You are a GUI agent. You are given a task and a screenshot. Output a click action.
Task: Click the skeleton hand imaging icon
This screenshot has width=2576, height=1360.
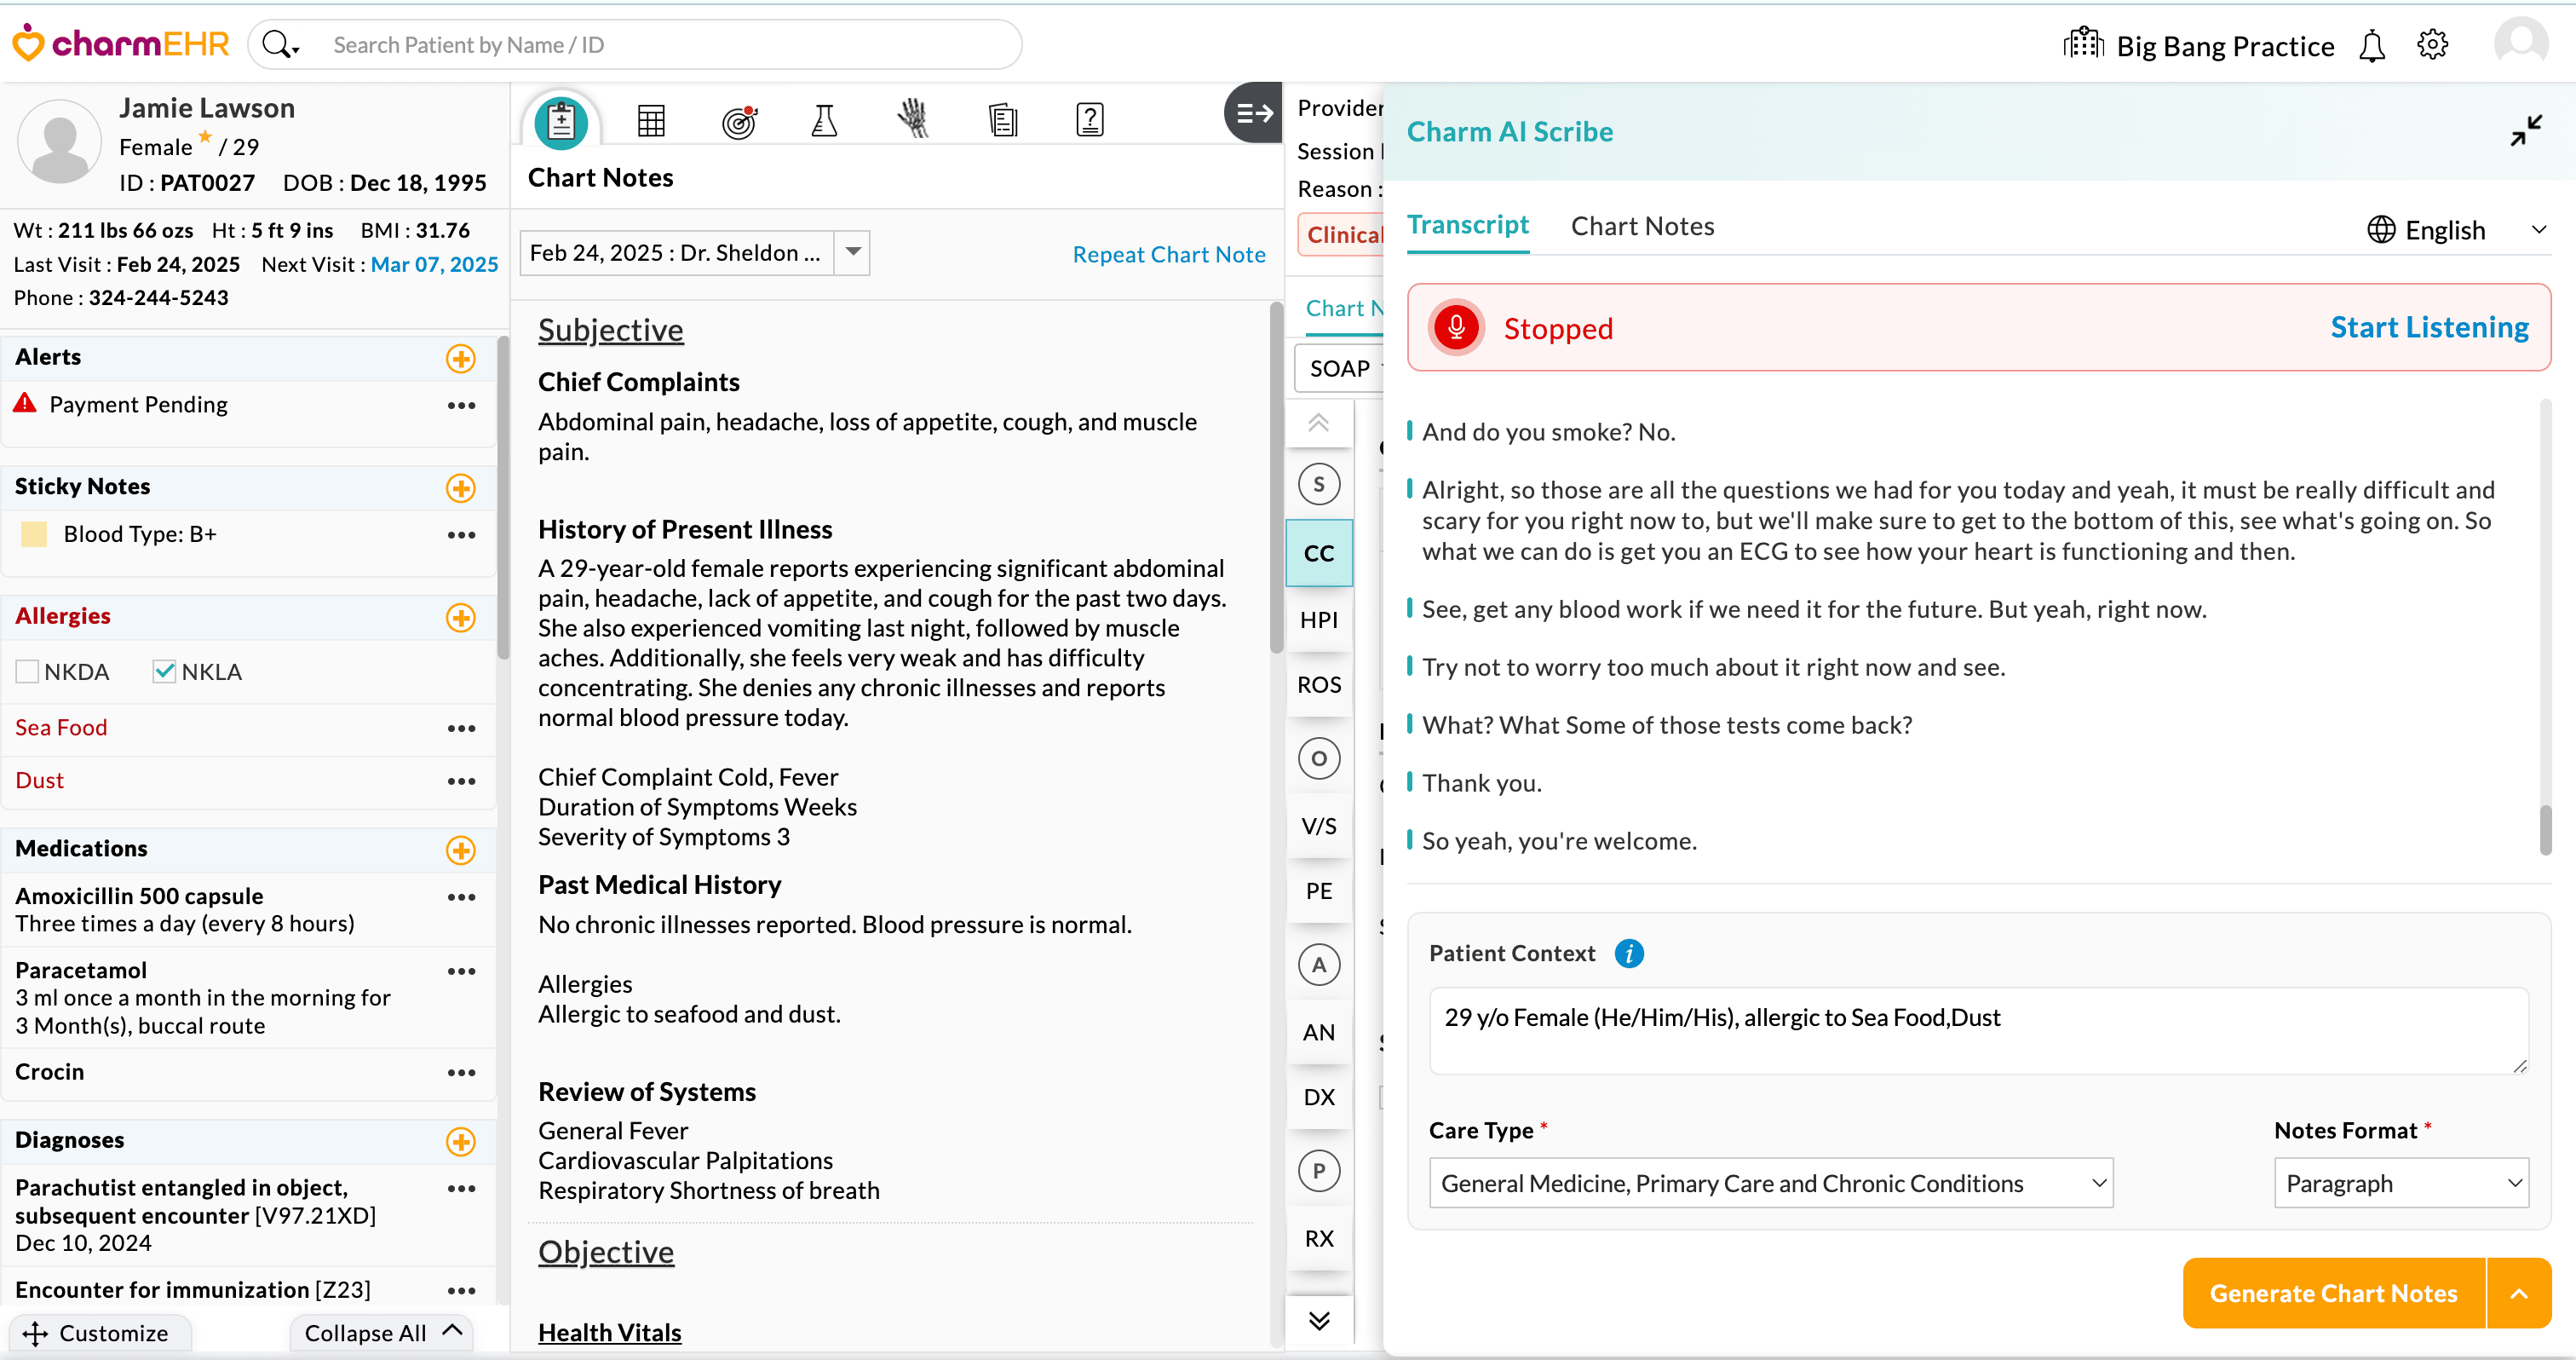pyautogui.click(x=912, y=119)
